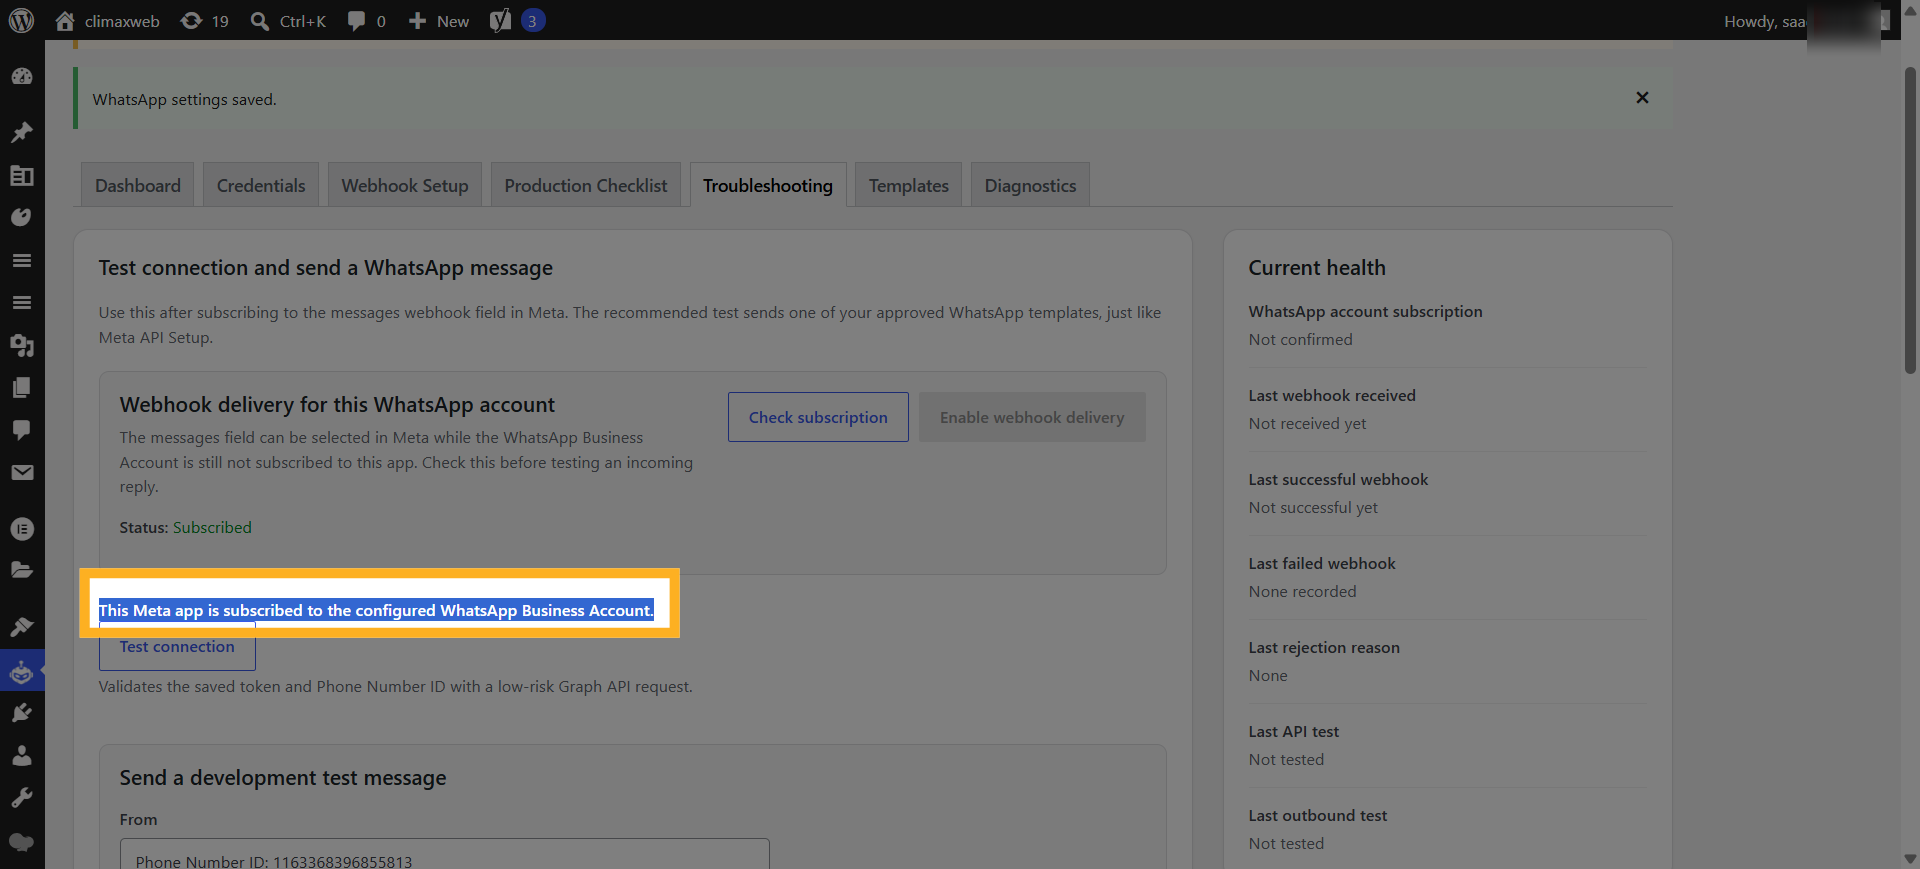
Task: Open Elementor via its circled-E icon
Action: click(x=21, y=529)
